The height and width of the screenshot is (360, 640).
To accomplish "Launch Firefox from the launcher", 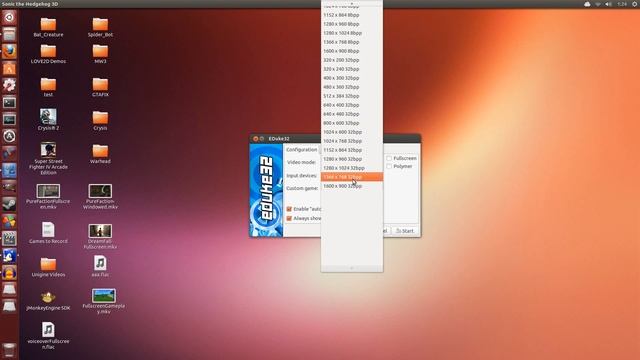I will (9, 51).
